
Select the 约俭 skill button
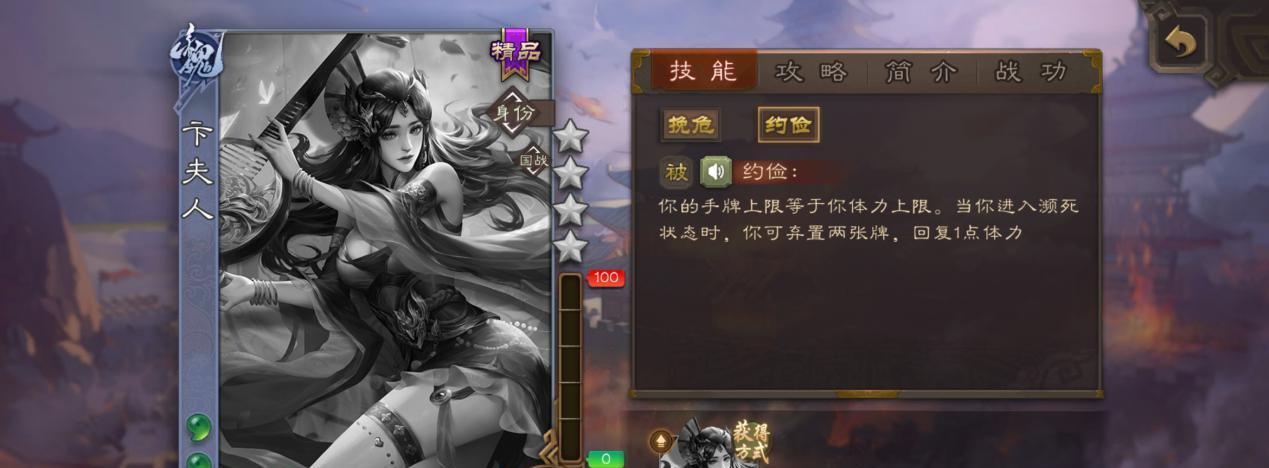pyautogui.click(x=788, y=125)
